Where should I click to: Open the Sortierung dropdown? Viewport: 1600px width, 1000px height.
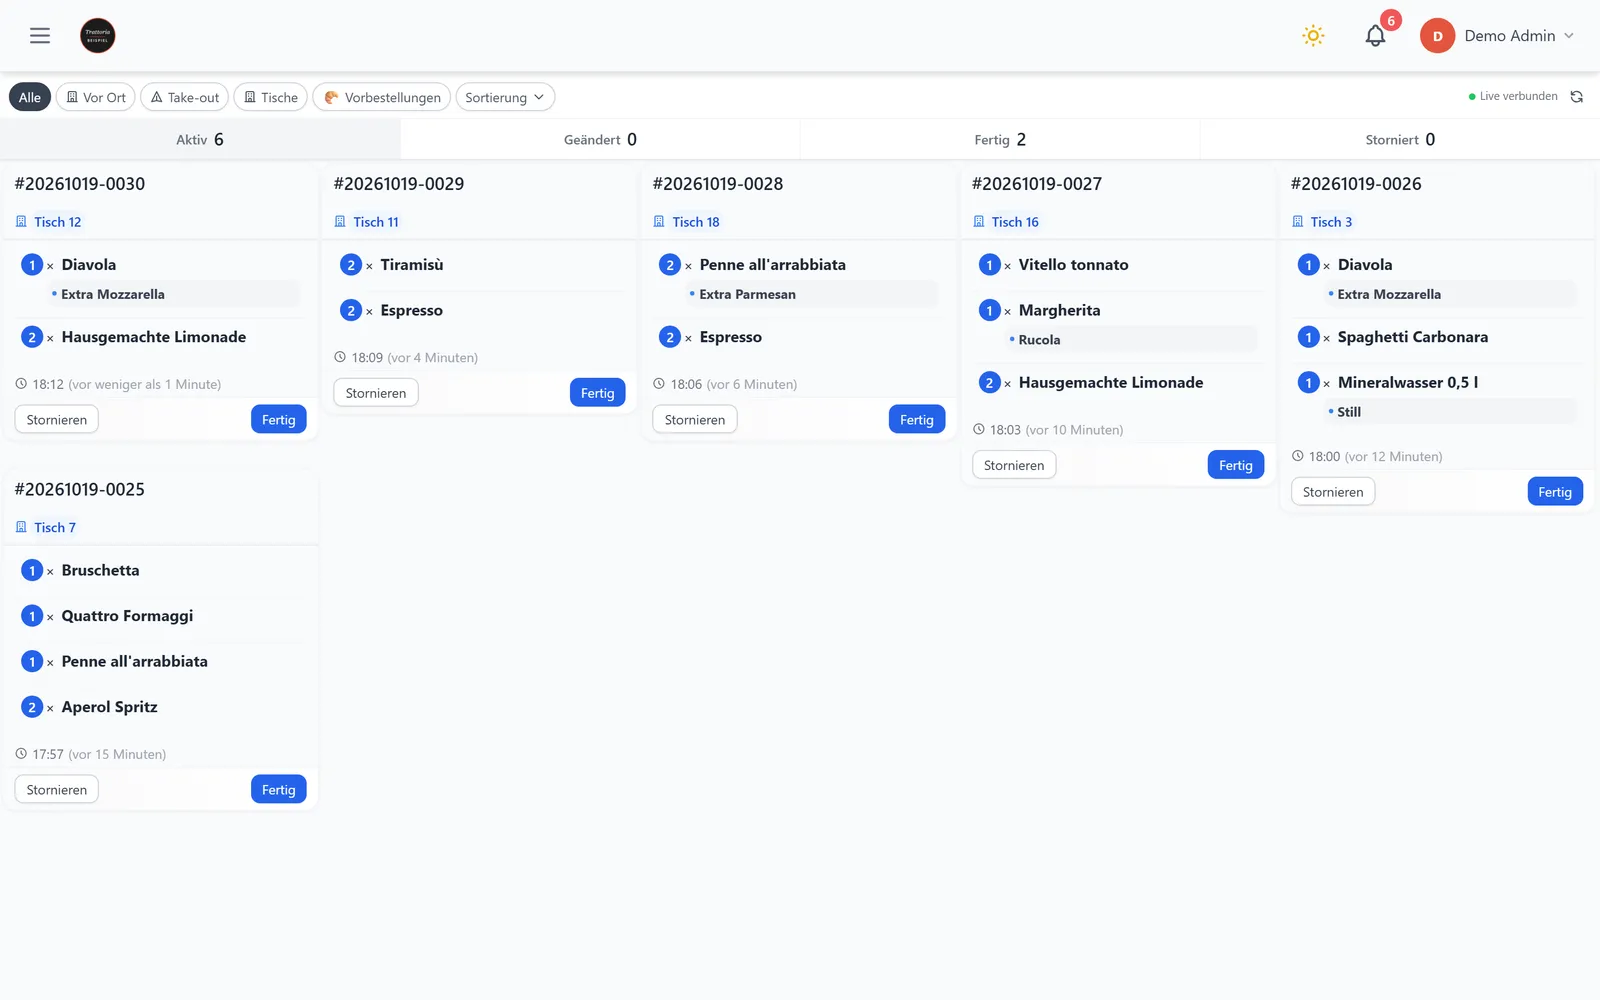point(505,97)
